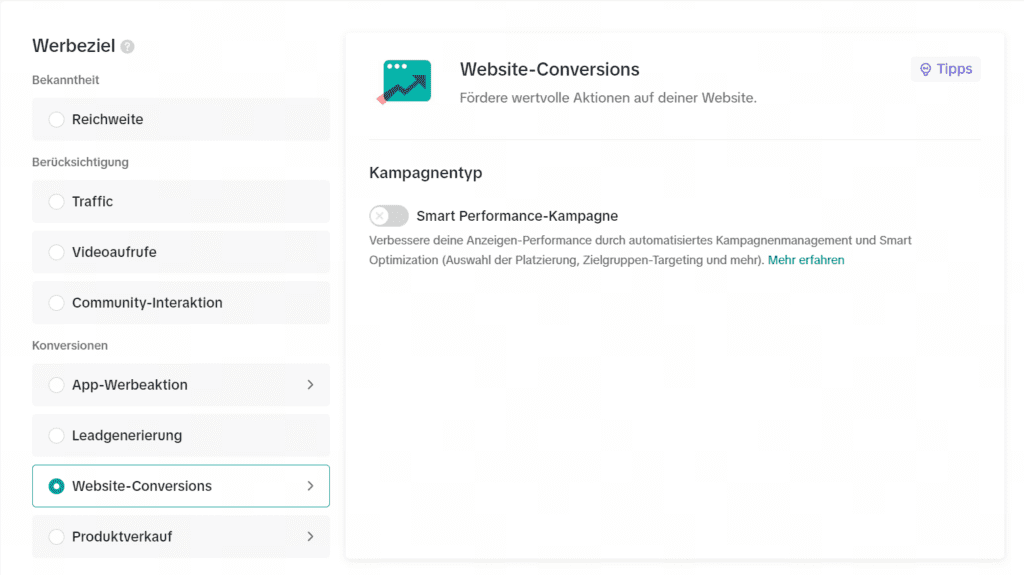Choose the Traffic objective radio button
Screen dimensions: 1024x575
tap(56, 202)
